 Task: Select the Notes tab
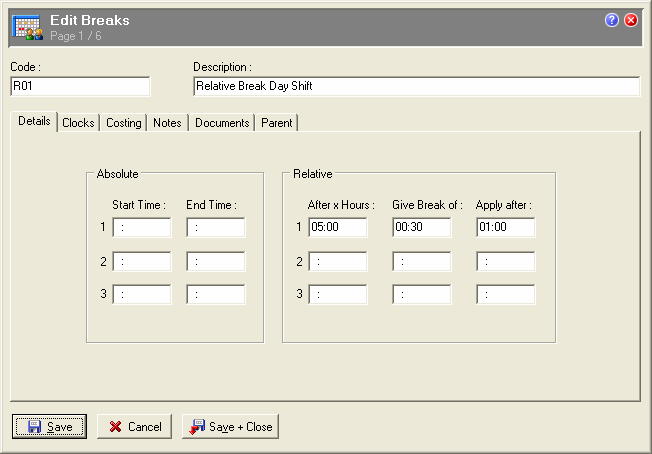click(x=167, y=123)
